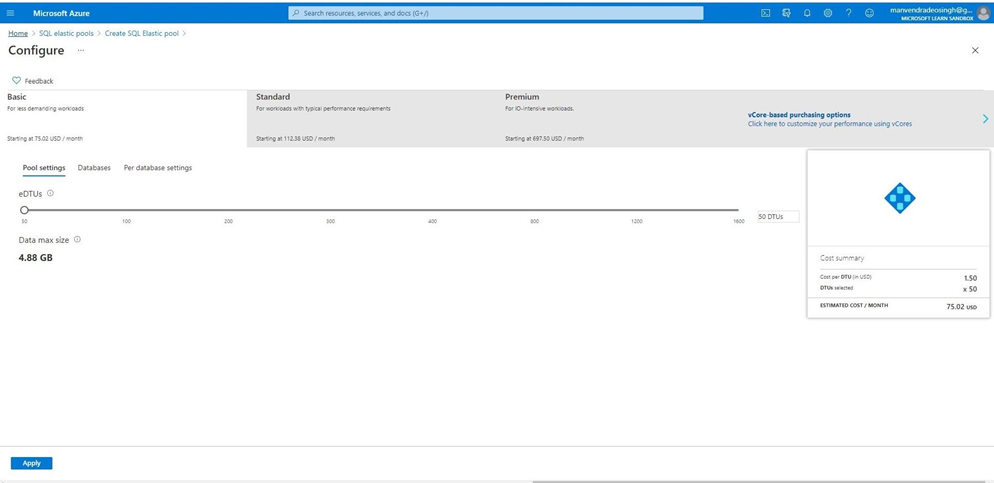Click the Apply button
The image size is (994, 483).
click(x=32, y=463)
